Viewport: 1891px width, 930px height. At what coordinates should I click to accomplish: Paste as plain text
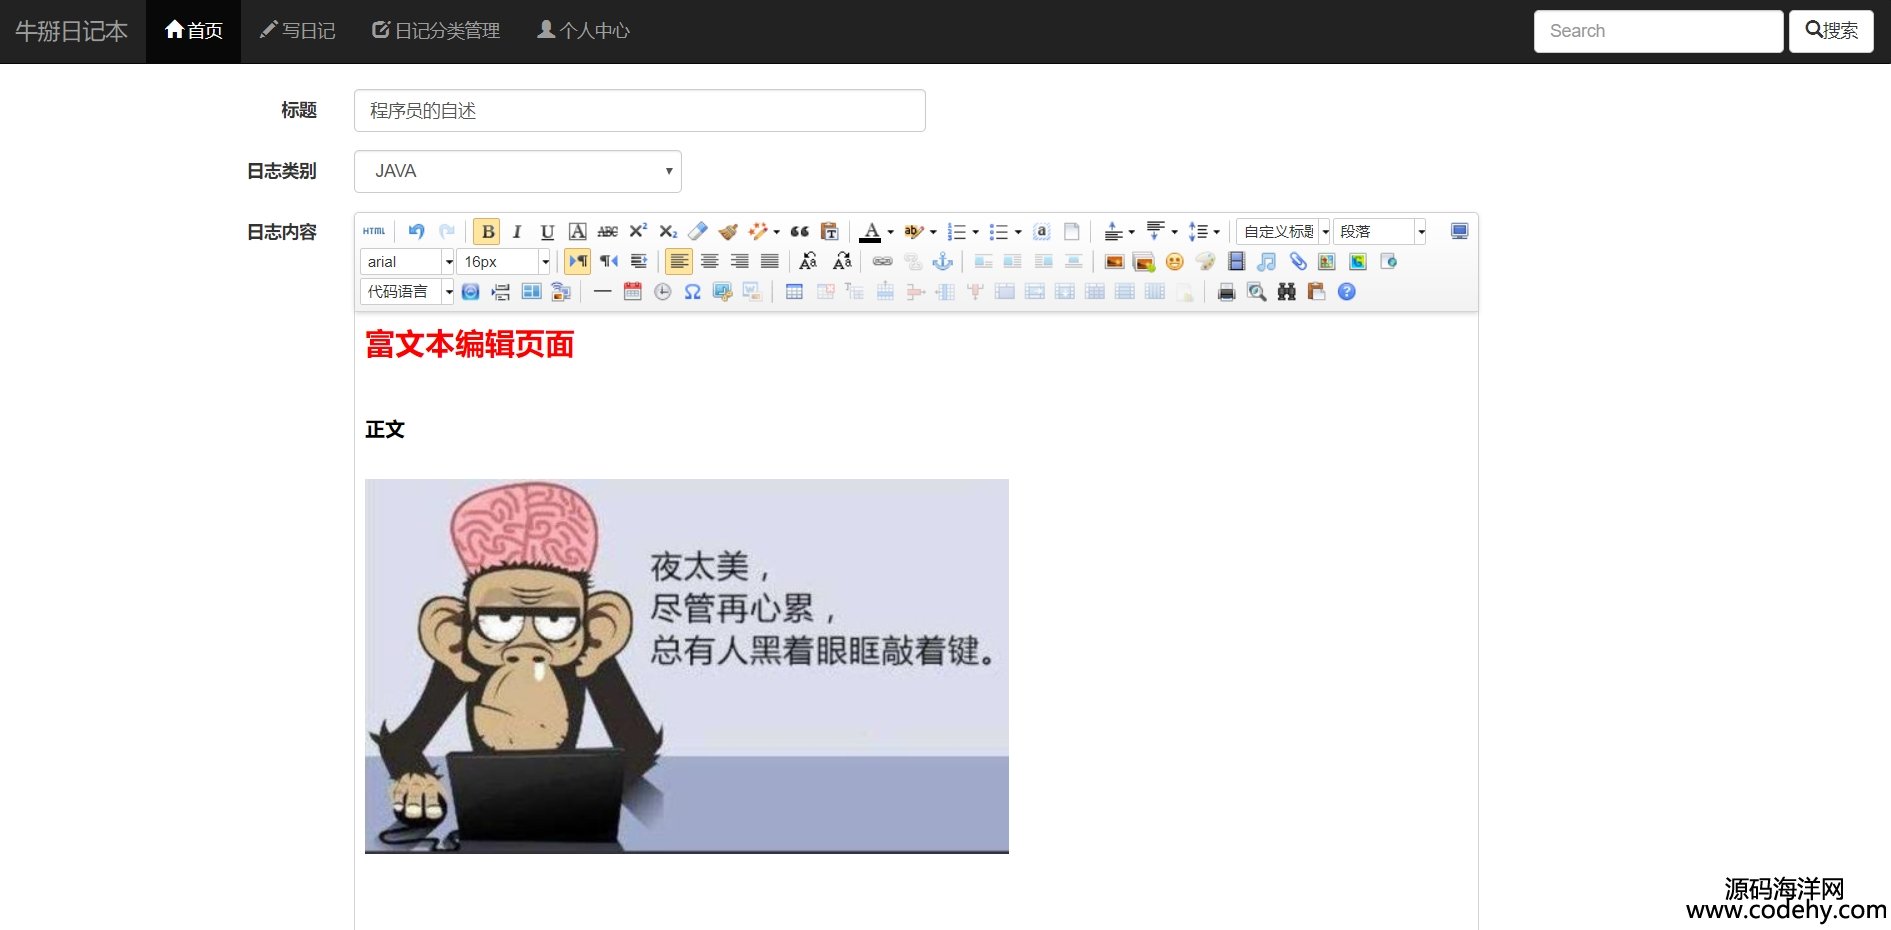[829, 232]
